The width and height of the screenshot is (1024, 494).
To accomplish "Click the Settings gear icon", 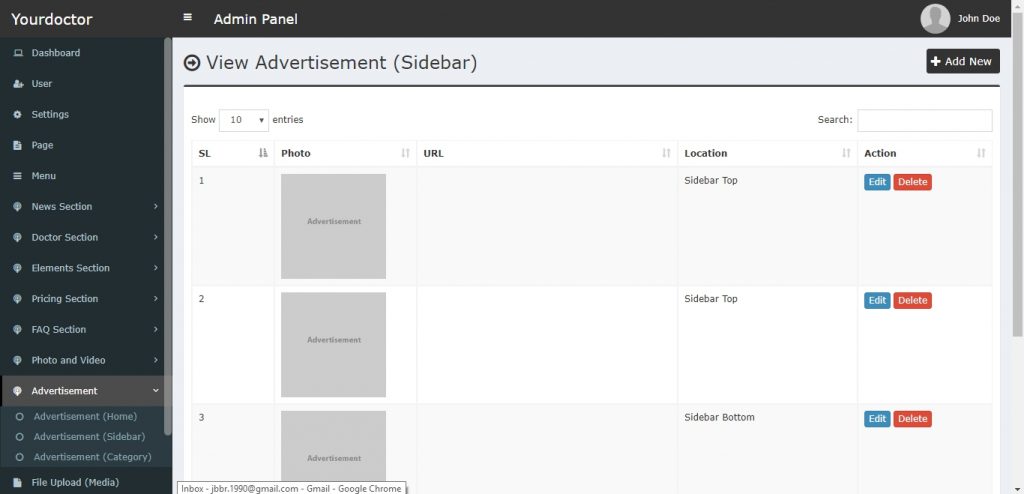I will pos(18,114).
